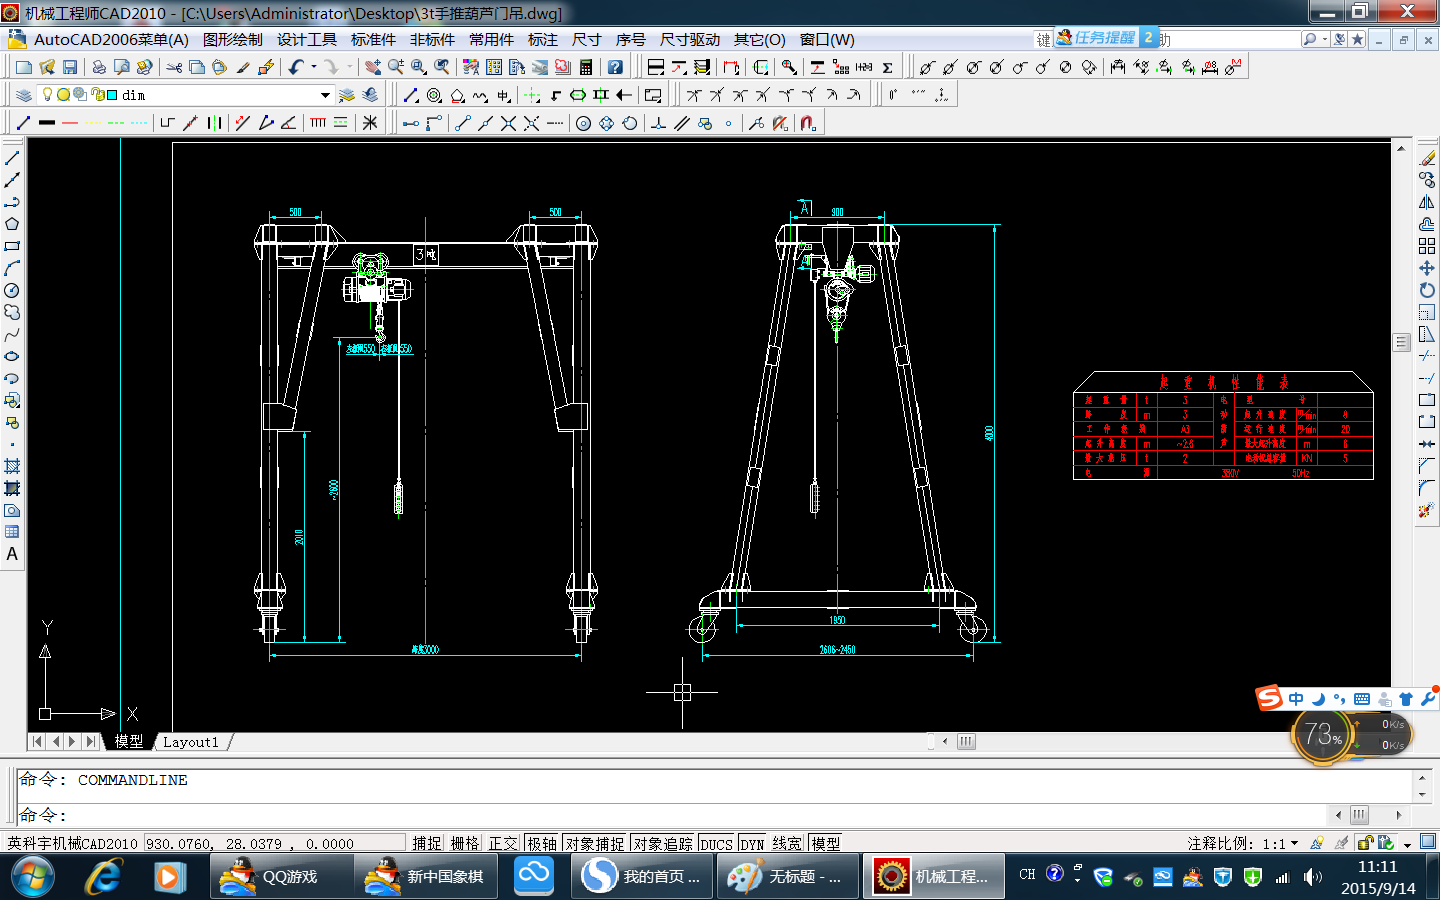Toggle the layer light bulb visibility icon

(x=46, y=95)
